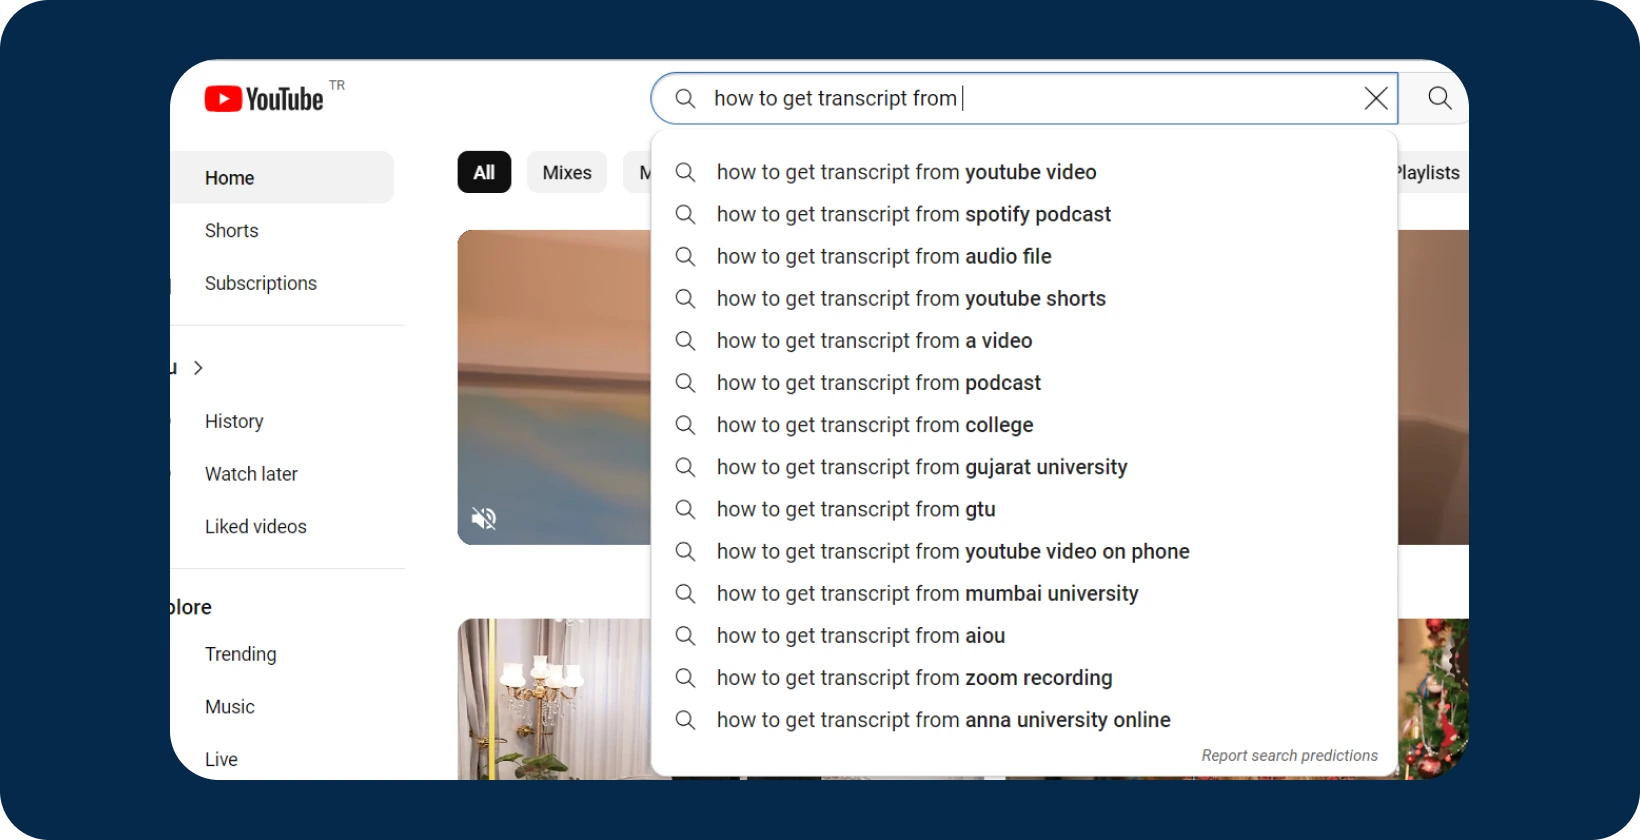This screenshot has width=1640, height=840.
Task: Open History in the sidebar
Action: [234, 421]
